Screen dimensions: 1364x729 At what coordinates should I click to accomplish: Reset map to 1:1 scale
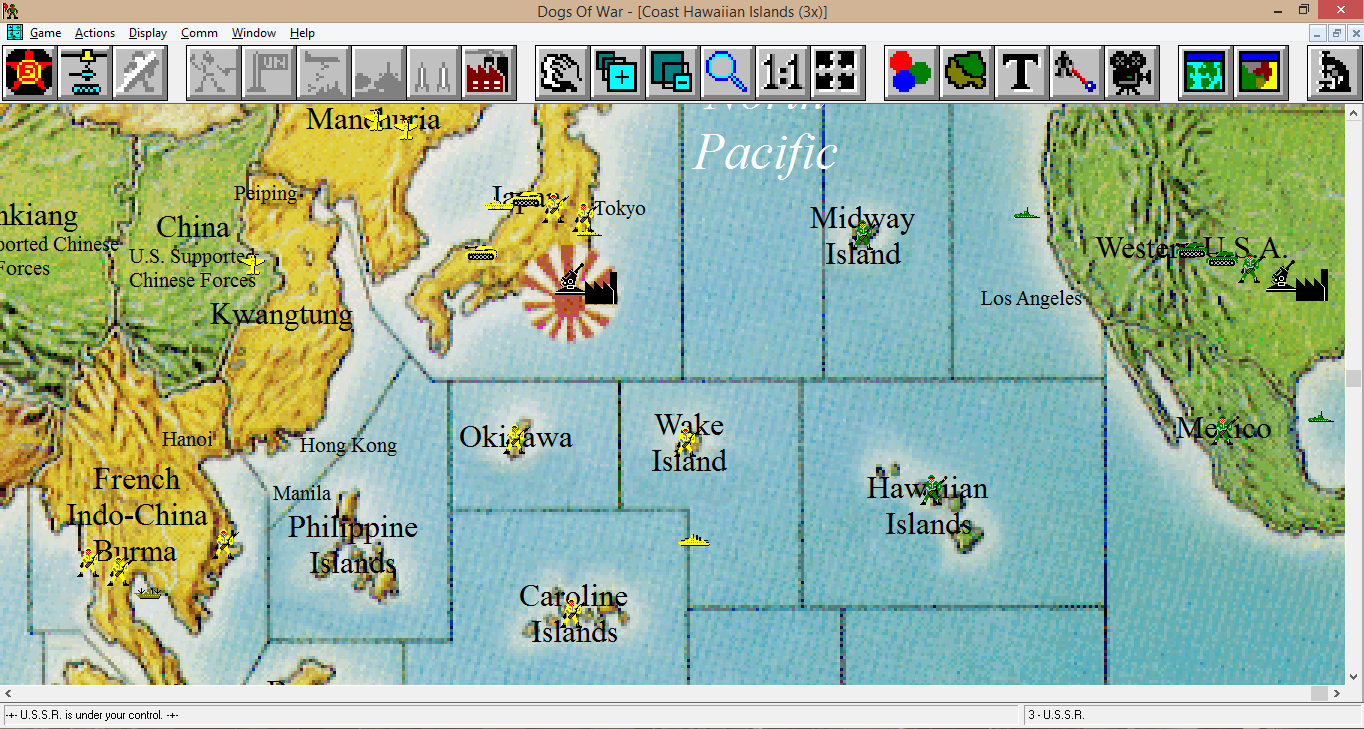point(782,72)
